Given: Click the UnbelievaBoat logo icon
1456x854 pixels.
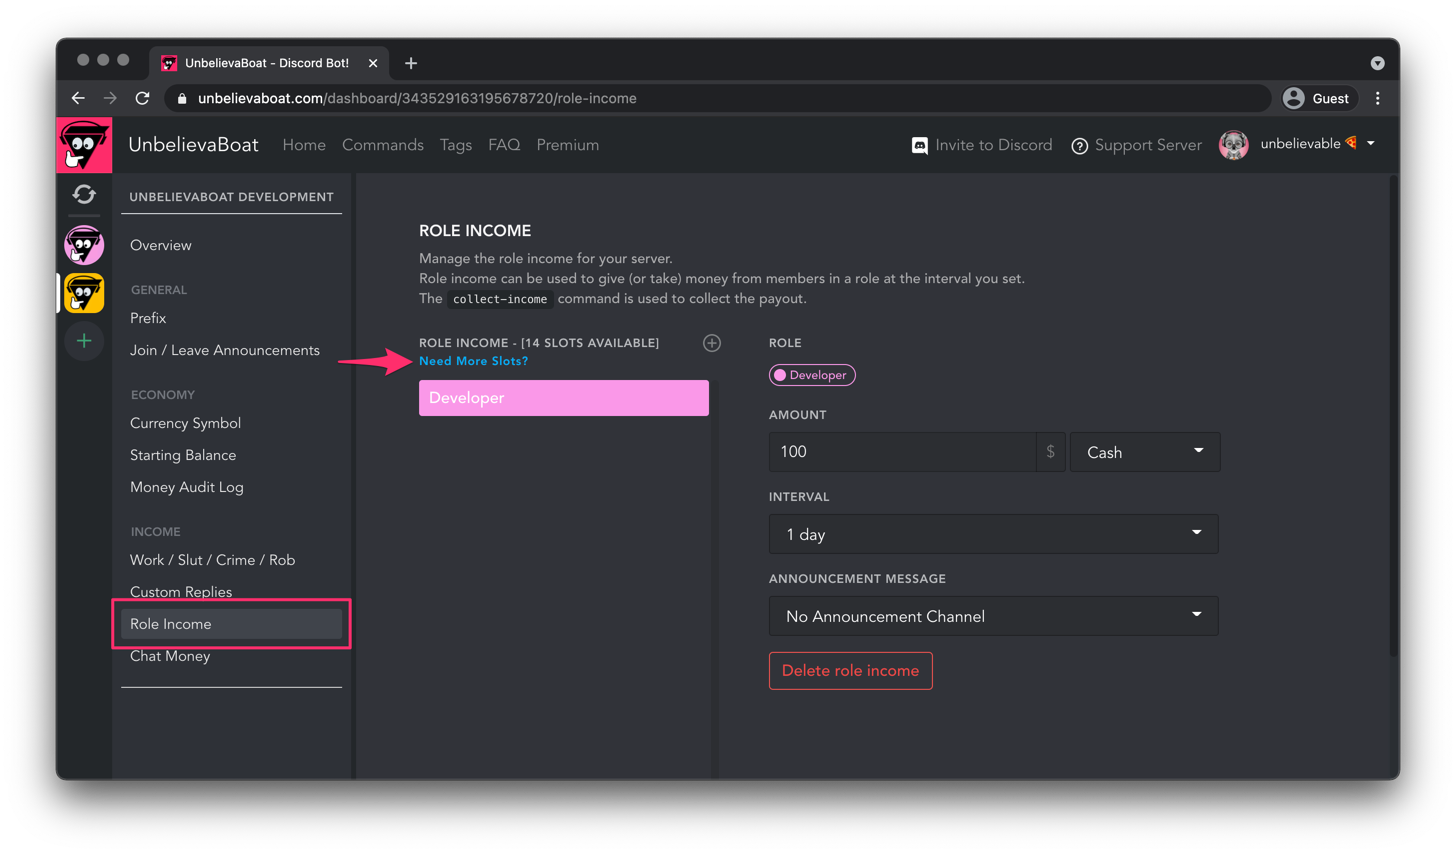Looking at the screenshot, I should [84, 146].
